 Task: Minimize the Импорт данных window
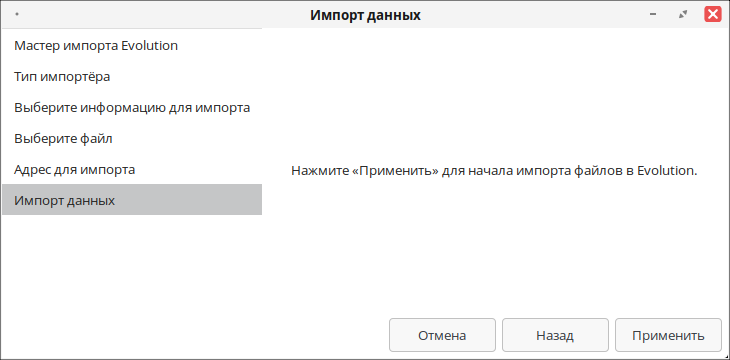[653, 14]
